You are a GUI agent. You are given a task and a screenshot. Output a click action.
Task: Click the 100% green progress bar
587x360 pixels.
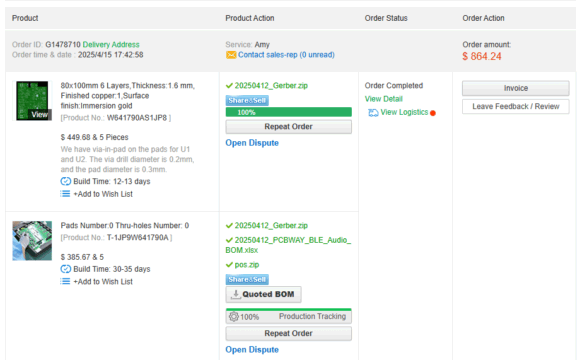point(288,112)
